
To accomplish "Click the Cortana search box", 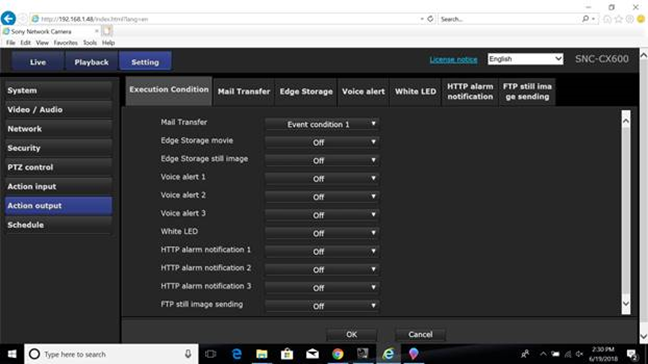I will (x=111, y=354).
